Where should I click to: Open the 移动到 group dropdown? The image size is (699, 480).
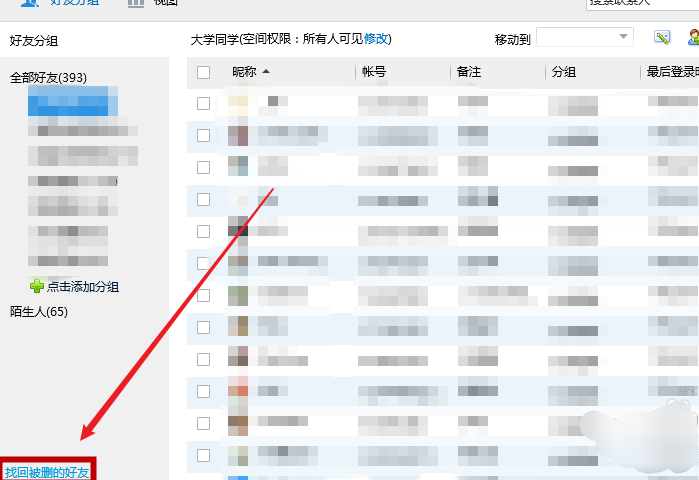tap(584, 37)
